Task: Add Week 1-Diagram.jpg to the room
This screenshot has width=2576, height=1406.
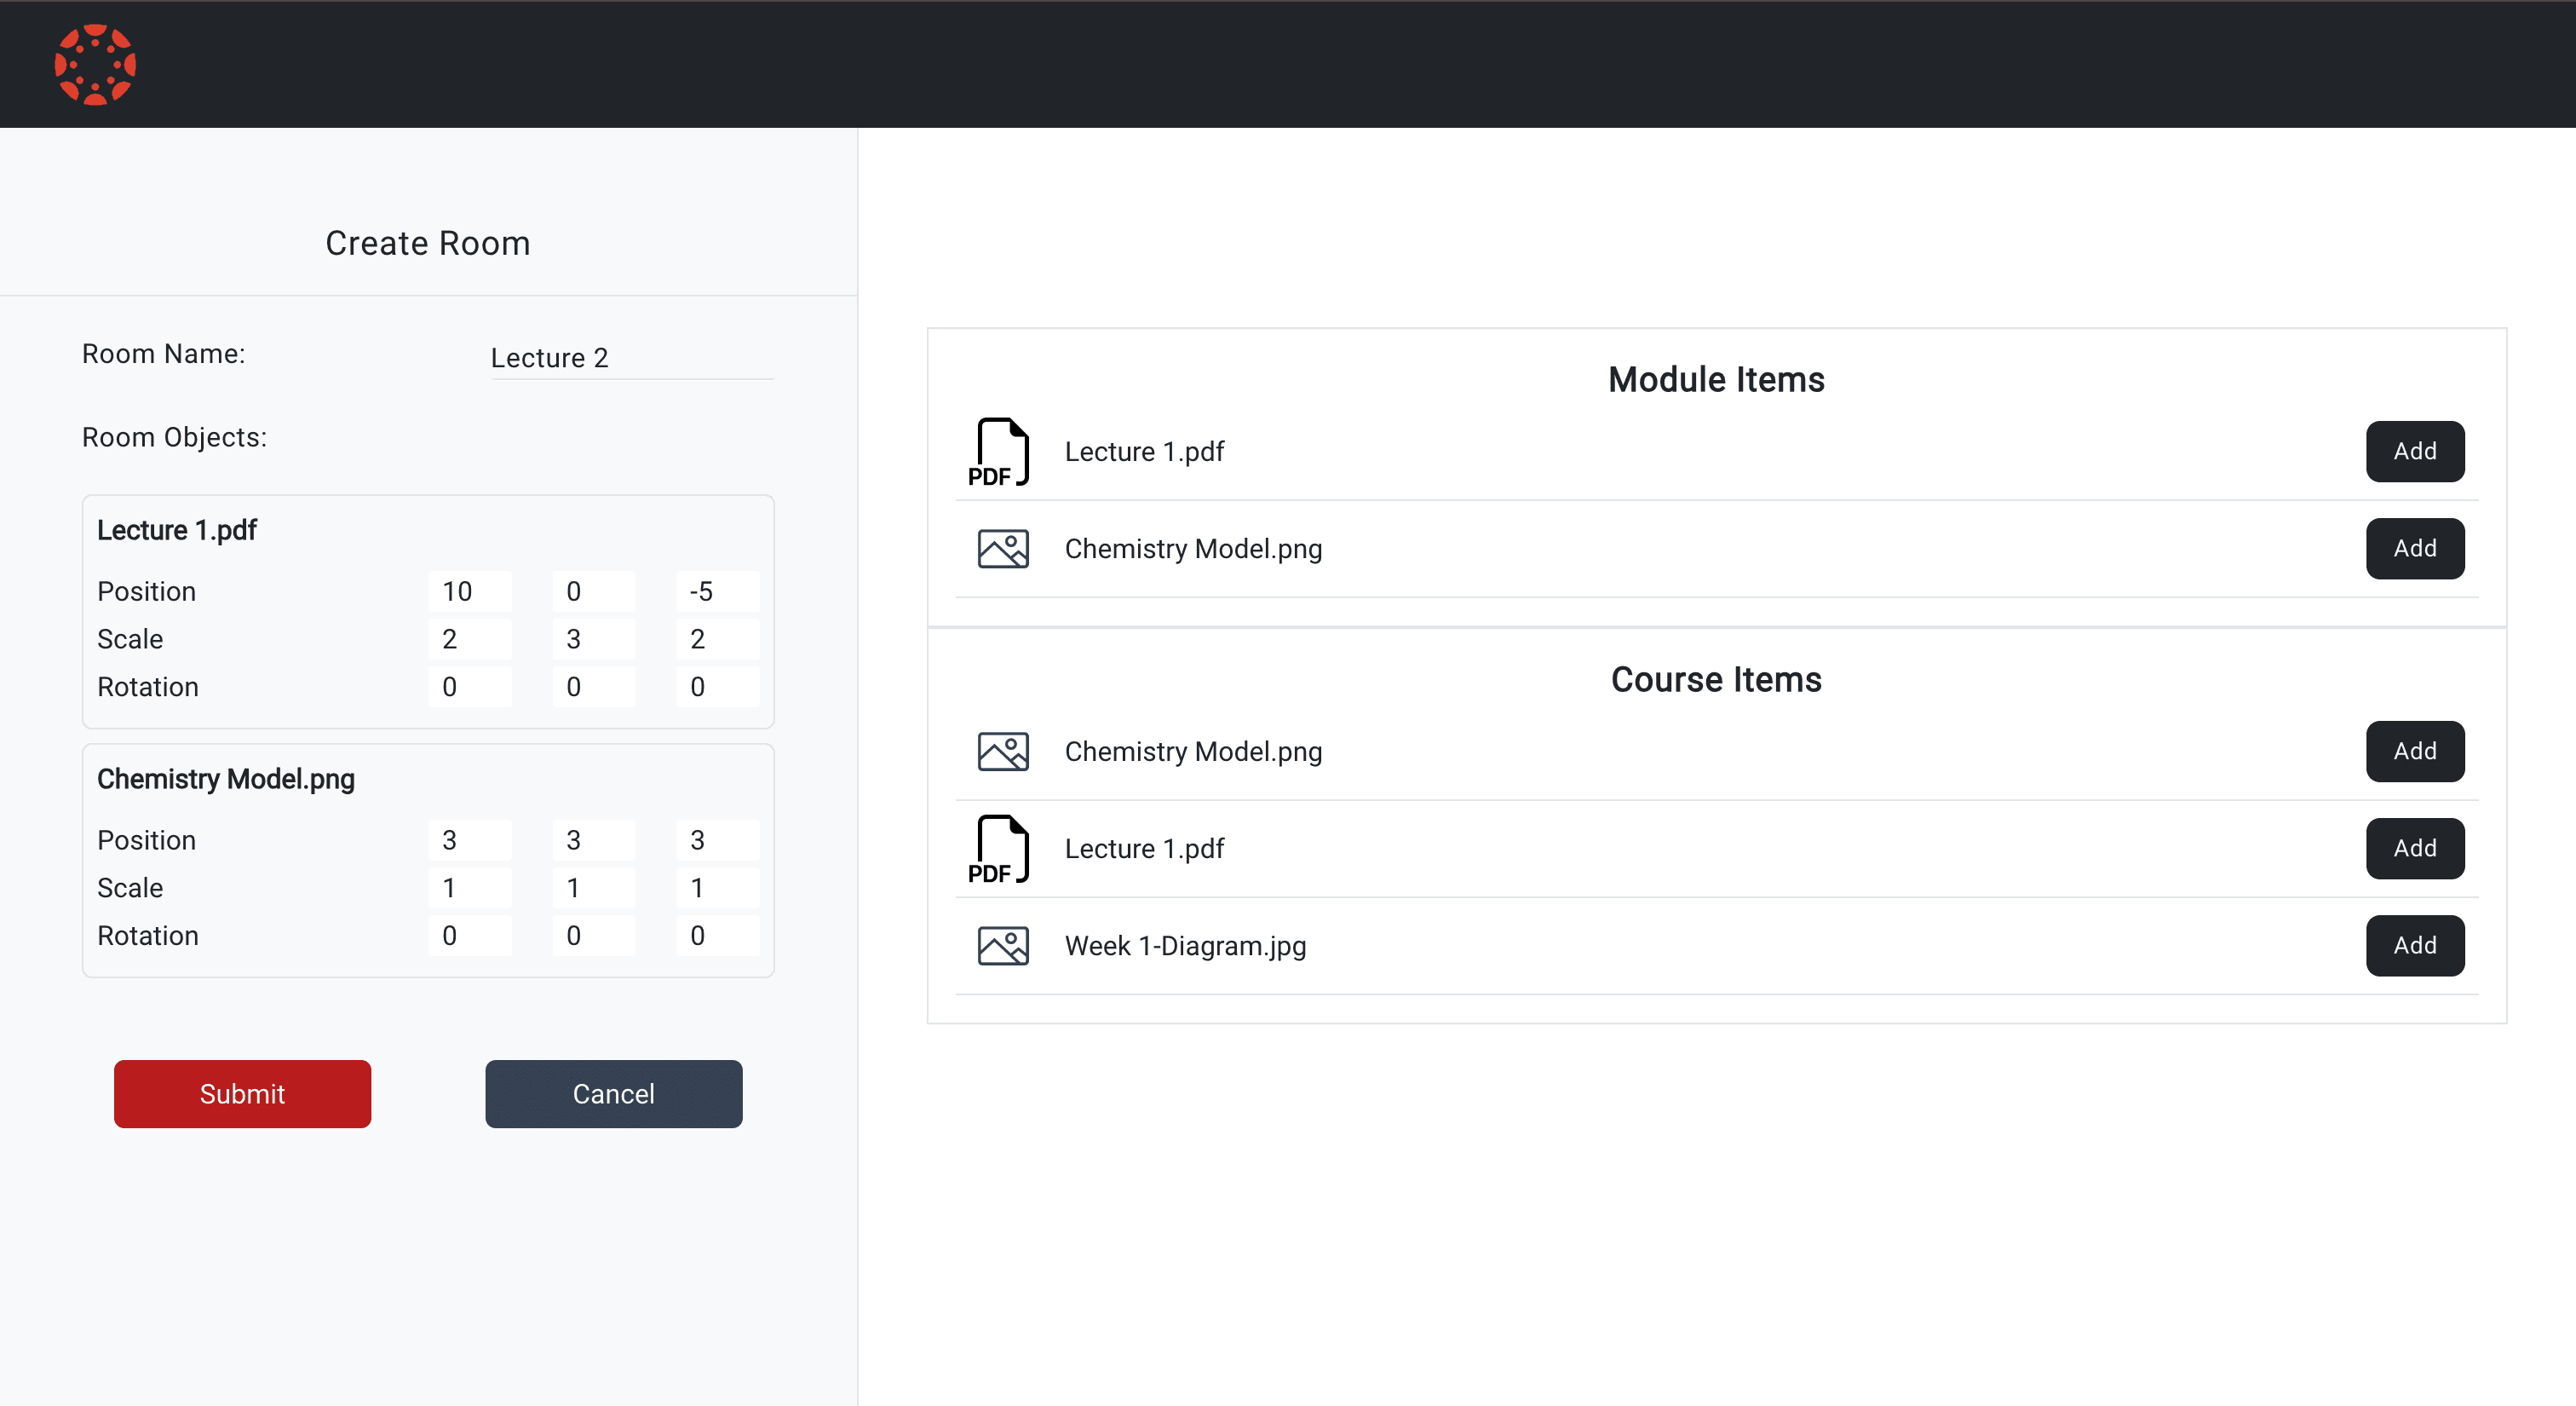Action: pos(2414,945)
